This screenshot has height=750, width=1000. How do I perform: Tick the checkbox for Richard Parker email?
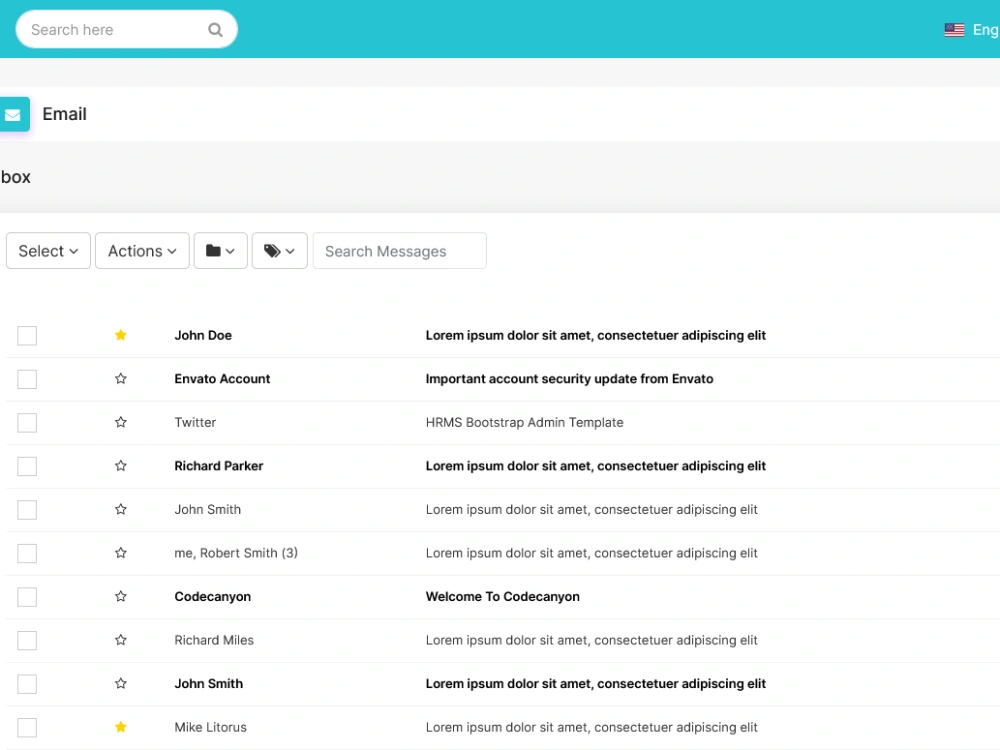(x=27, y=466)
